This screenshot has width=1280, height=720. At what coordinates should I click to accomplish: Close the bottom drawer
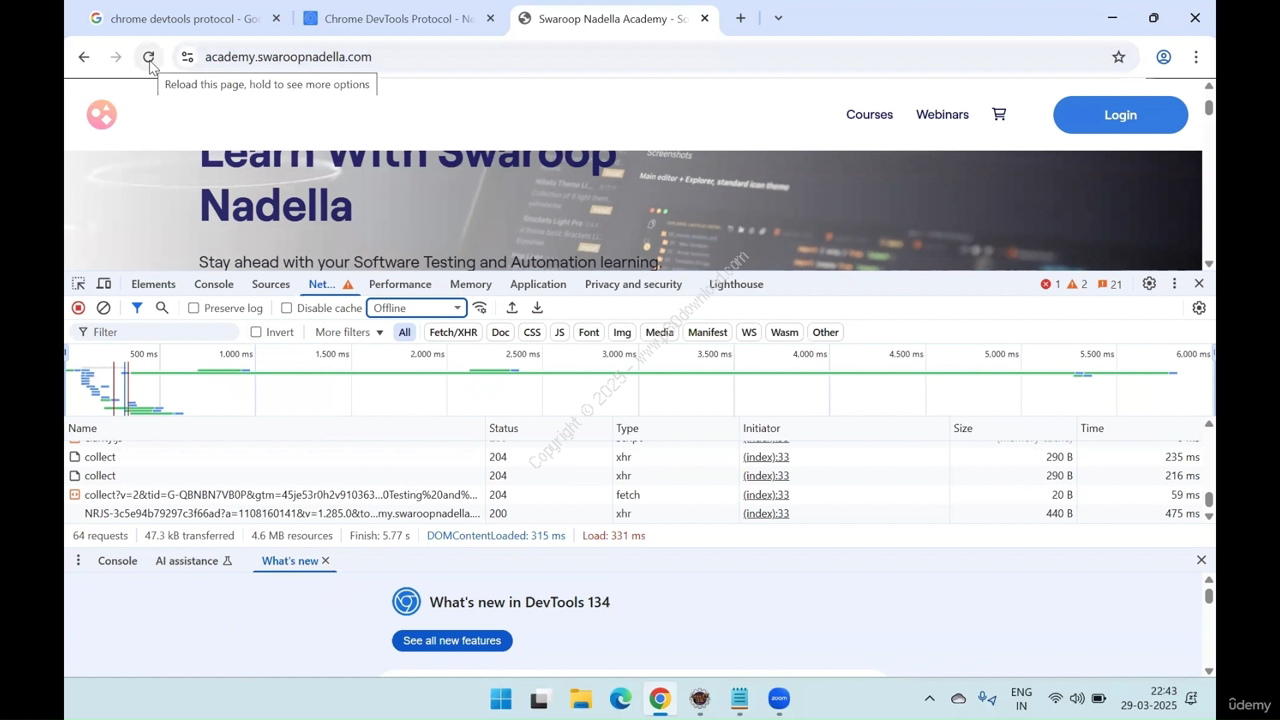point(1201,560)
